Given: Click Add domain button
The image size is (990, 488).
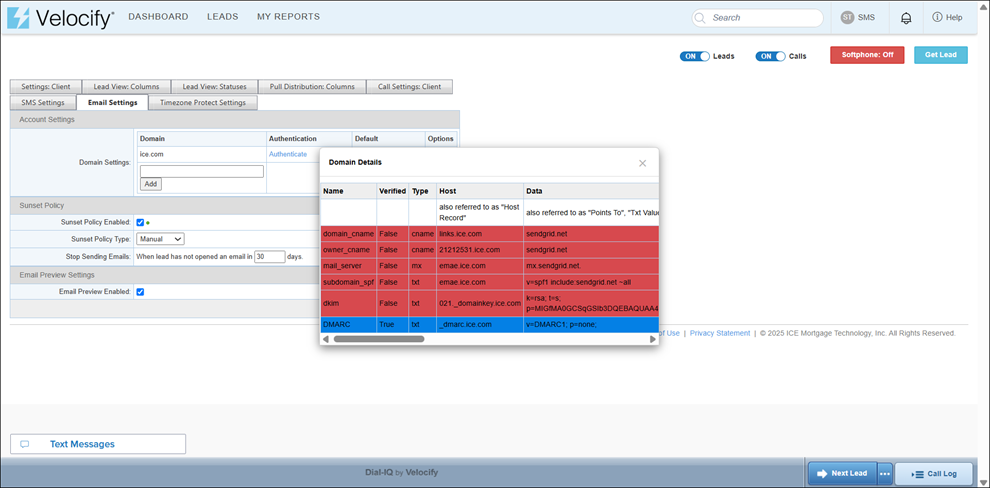Looking at the screenshot, I should tap(151, 184).
